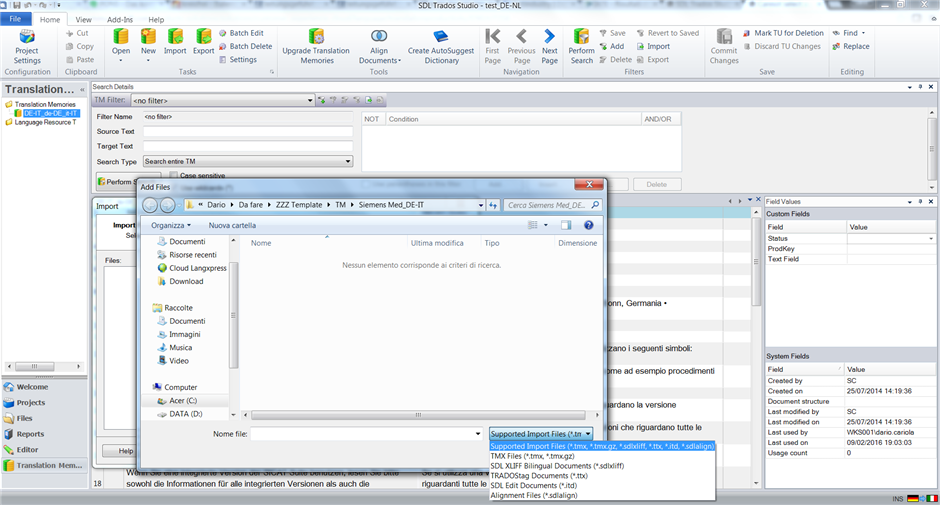Open TM Settings in Tasks group
The height and width of the screenshot is (505, 940).
pyautogui.click(x=237, y=59)
